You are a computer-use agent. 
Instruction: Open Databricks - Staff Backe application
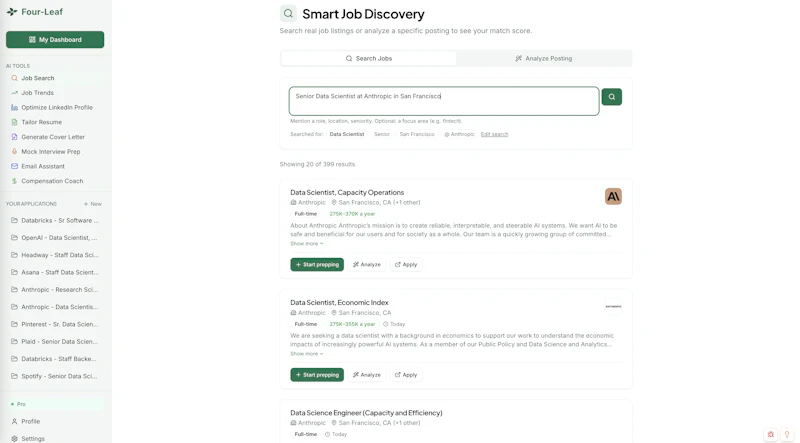coord(55,359)
